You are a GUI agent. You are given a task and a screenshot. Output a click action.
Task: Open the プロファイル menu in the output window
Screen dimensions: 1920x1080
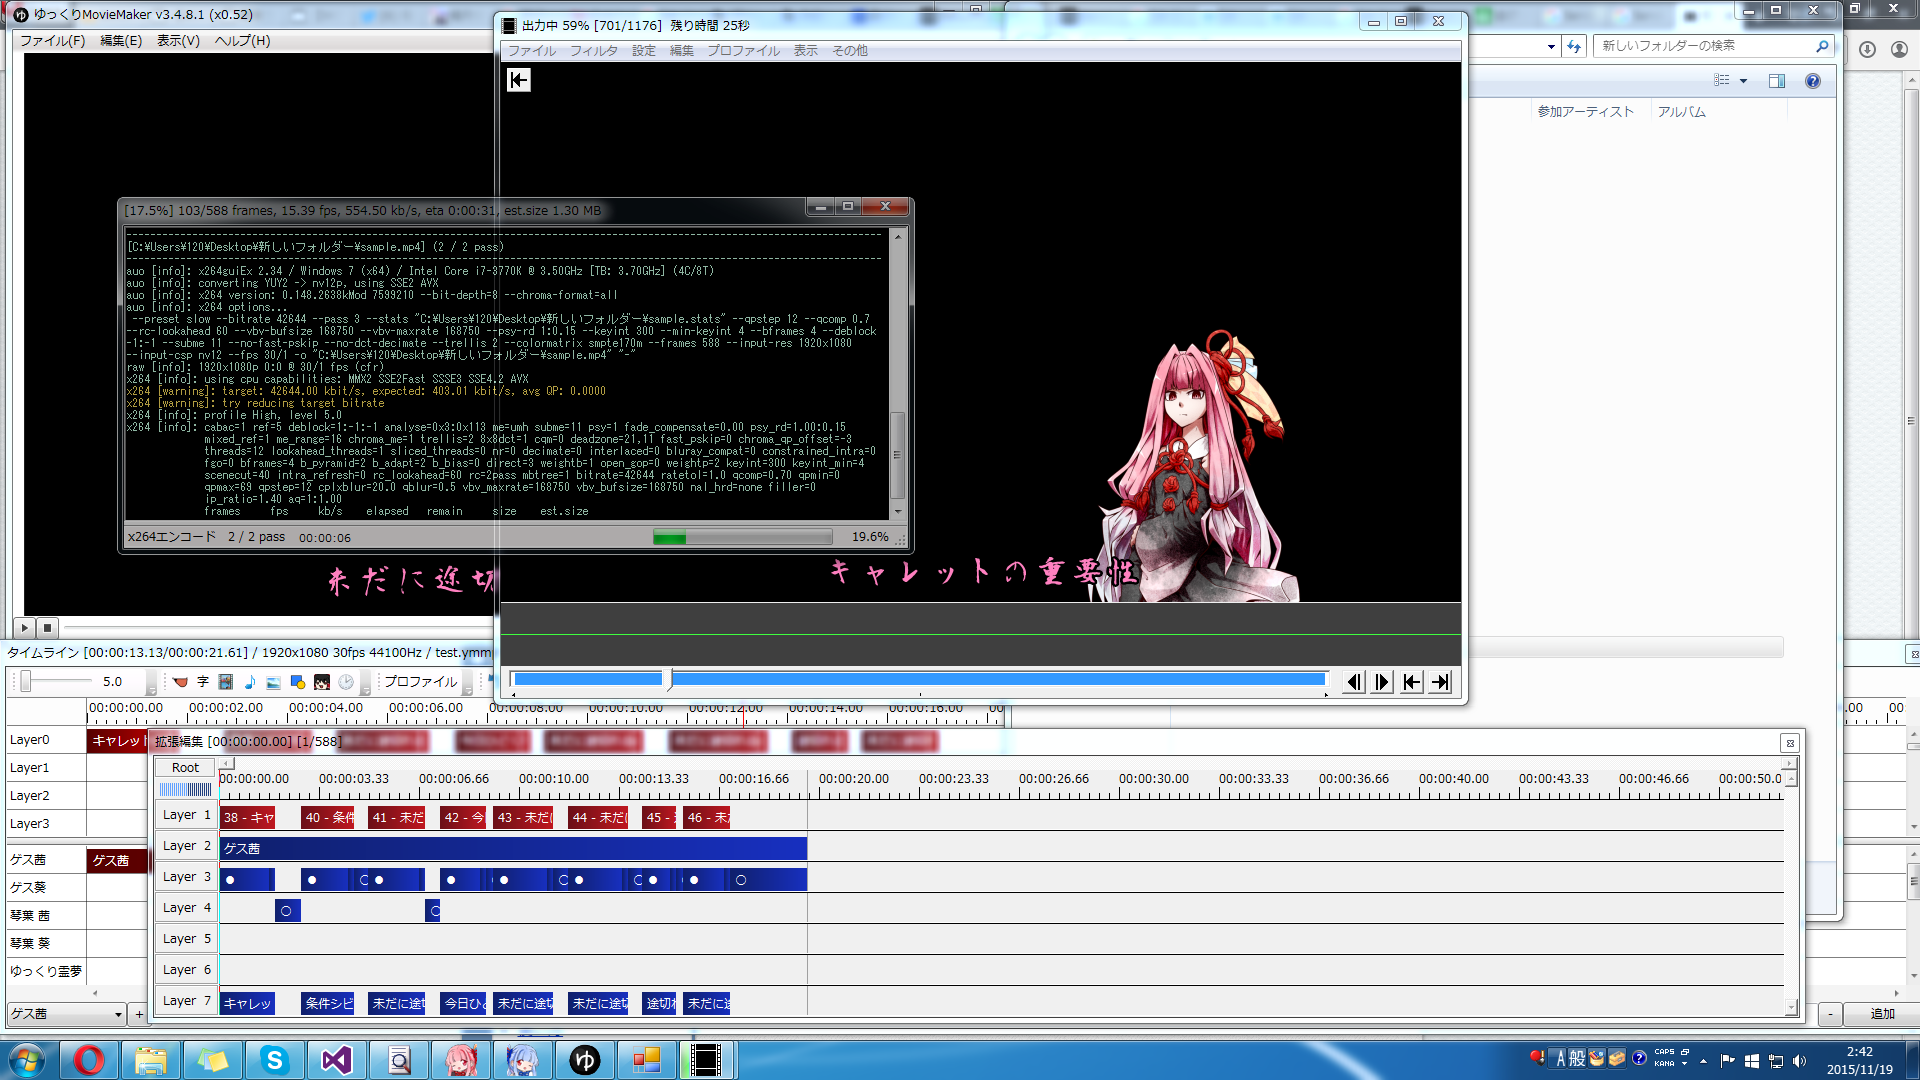click(743, 51)
